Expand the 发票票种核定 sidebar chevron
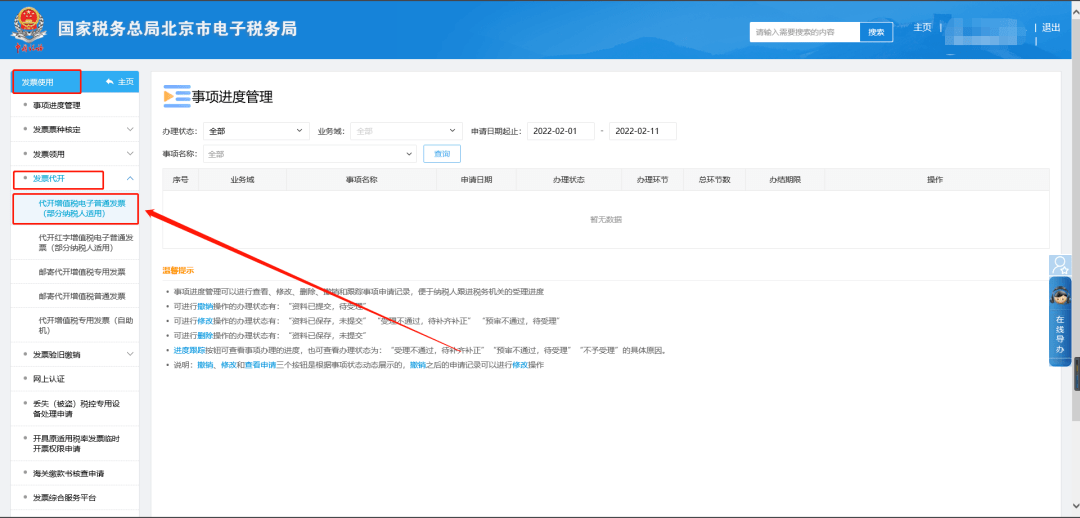The image size is (1080, 518). pyautogui.click(x=130, y=129)
